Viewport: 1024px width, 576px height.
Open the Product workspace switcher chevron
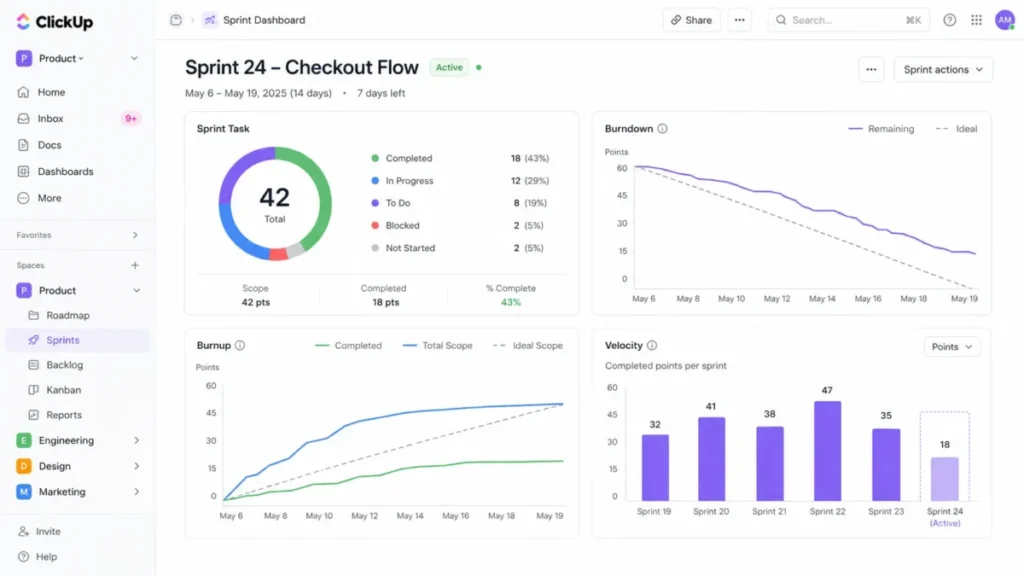coord(134,58)
